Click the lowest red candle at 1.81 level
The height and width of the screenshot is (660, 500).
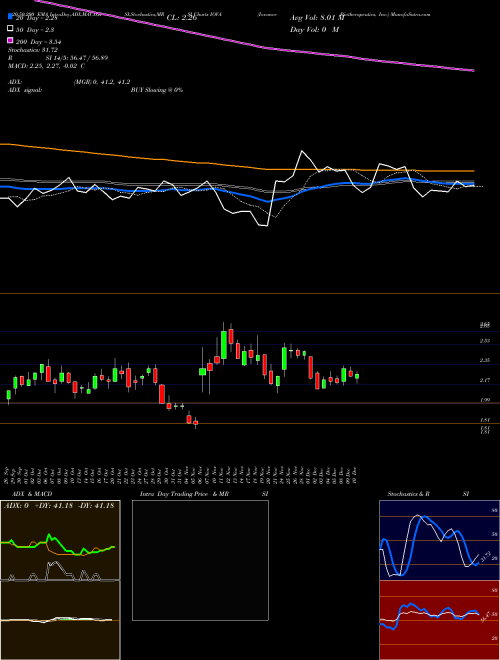click(195, 423)
